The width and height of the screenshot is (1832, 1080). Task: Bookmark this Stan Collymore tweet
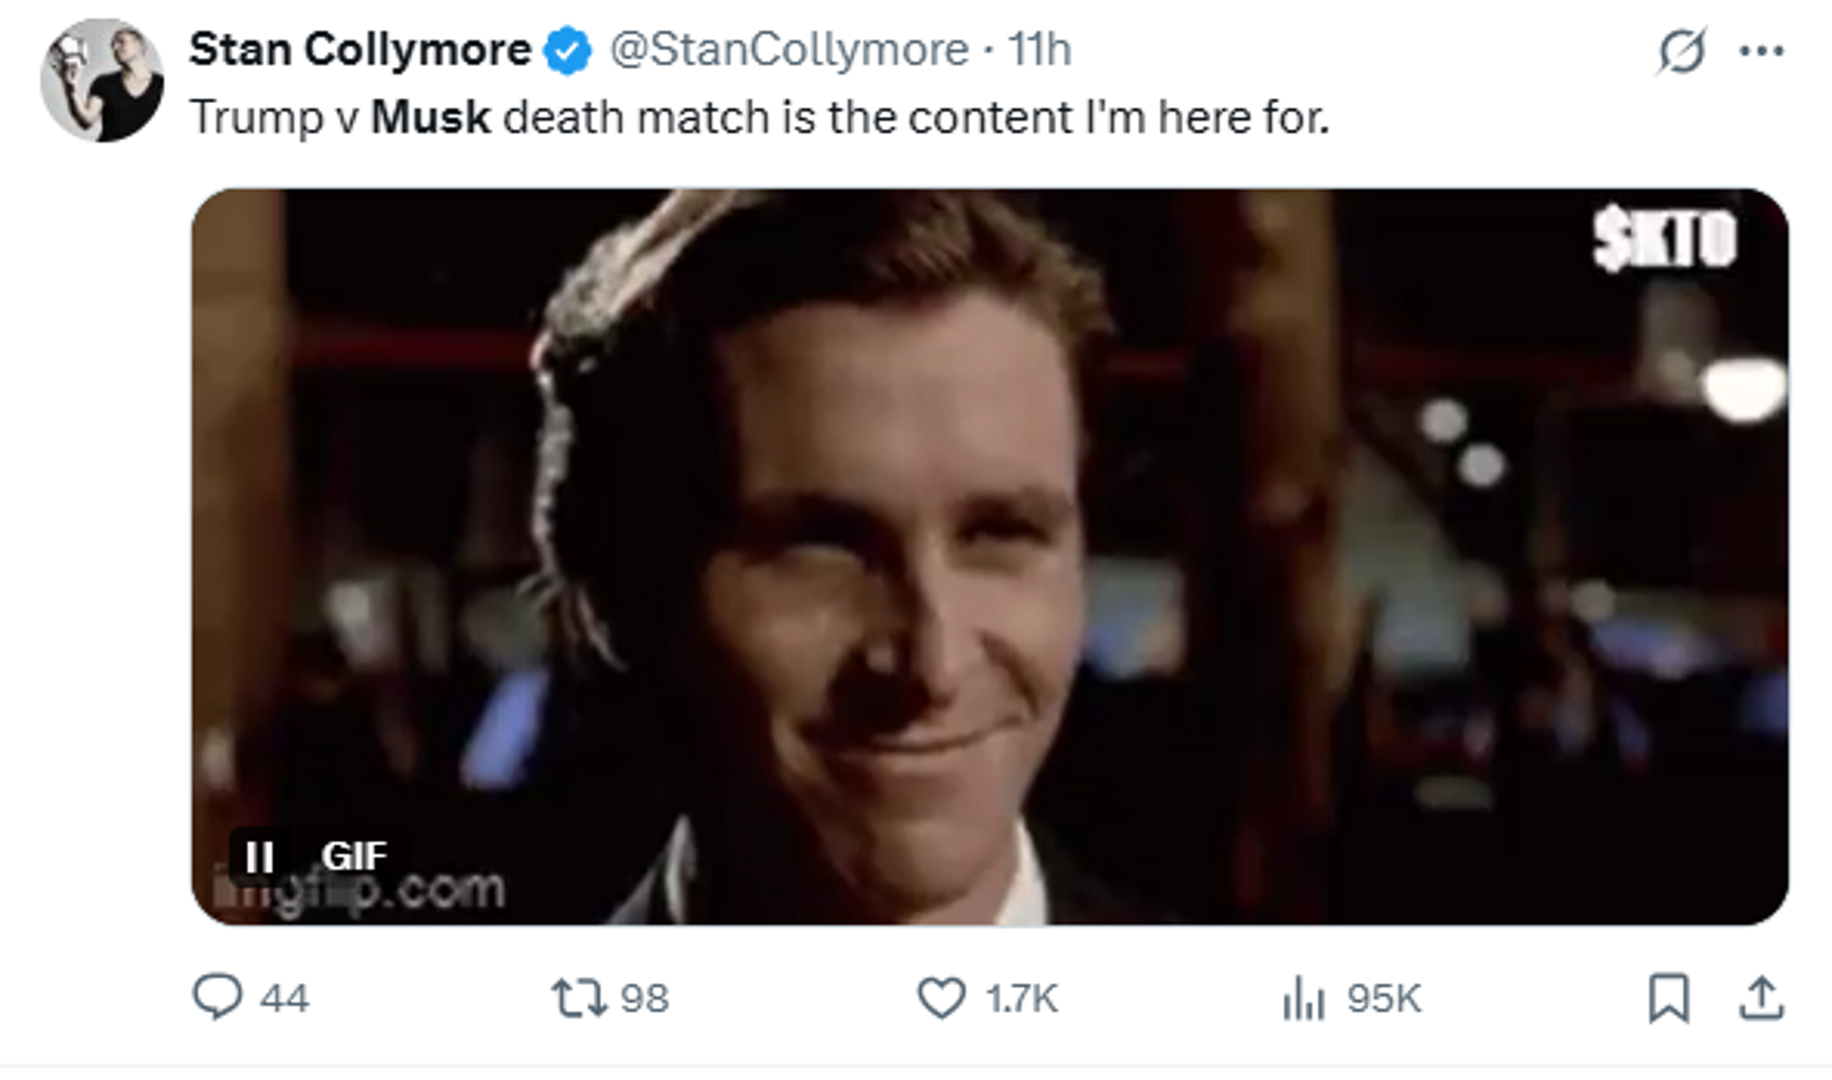pos(1668,997)
